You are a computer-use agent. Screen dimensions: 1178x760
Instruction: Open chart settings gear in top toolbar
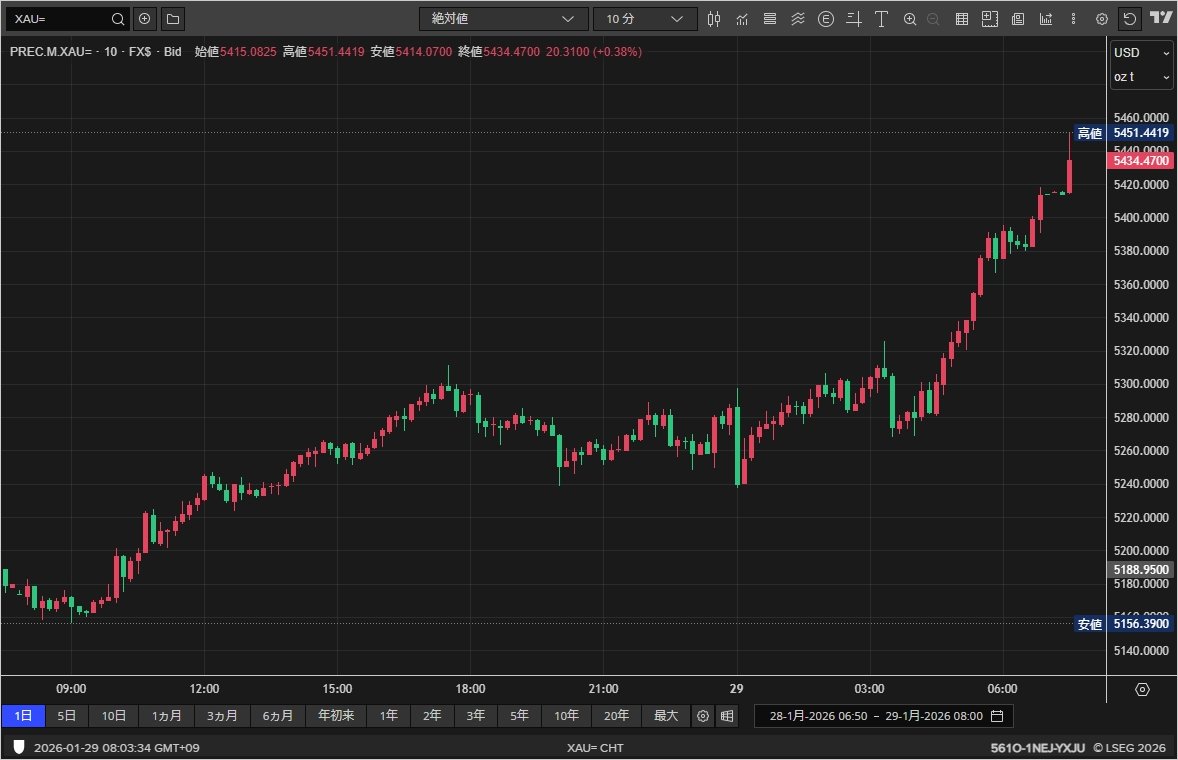tap(1101, 20)
